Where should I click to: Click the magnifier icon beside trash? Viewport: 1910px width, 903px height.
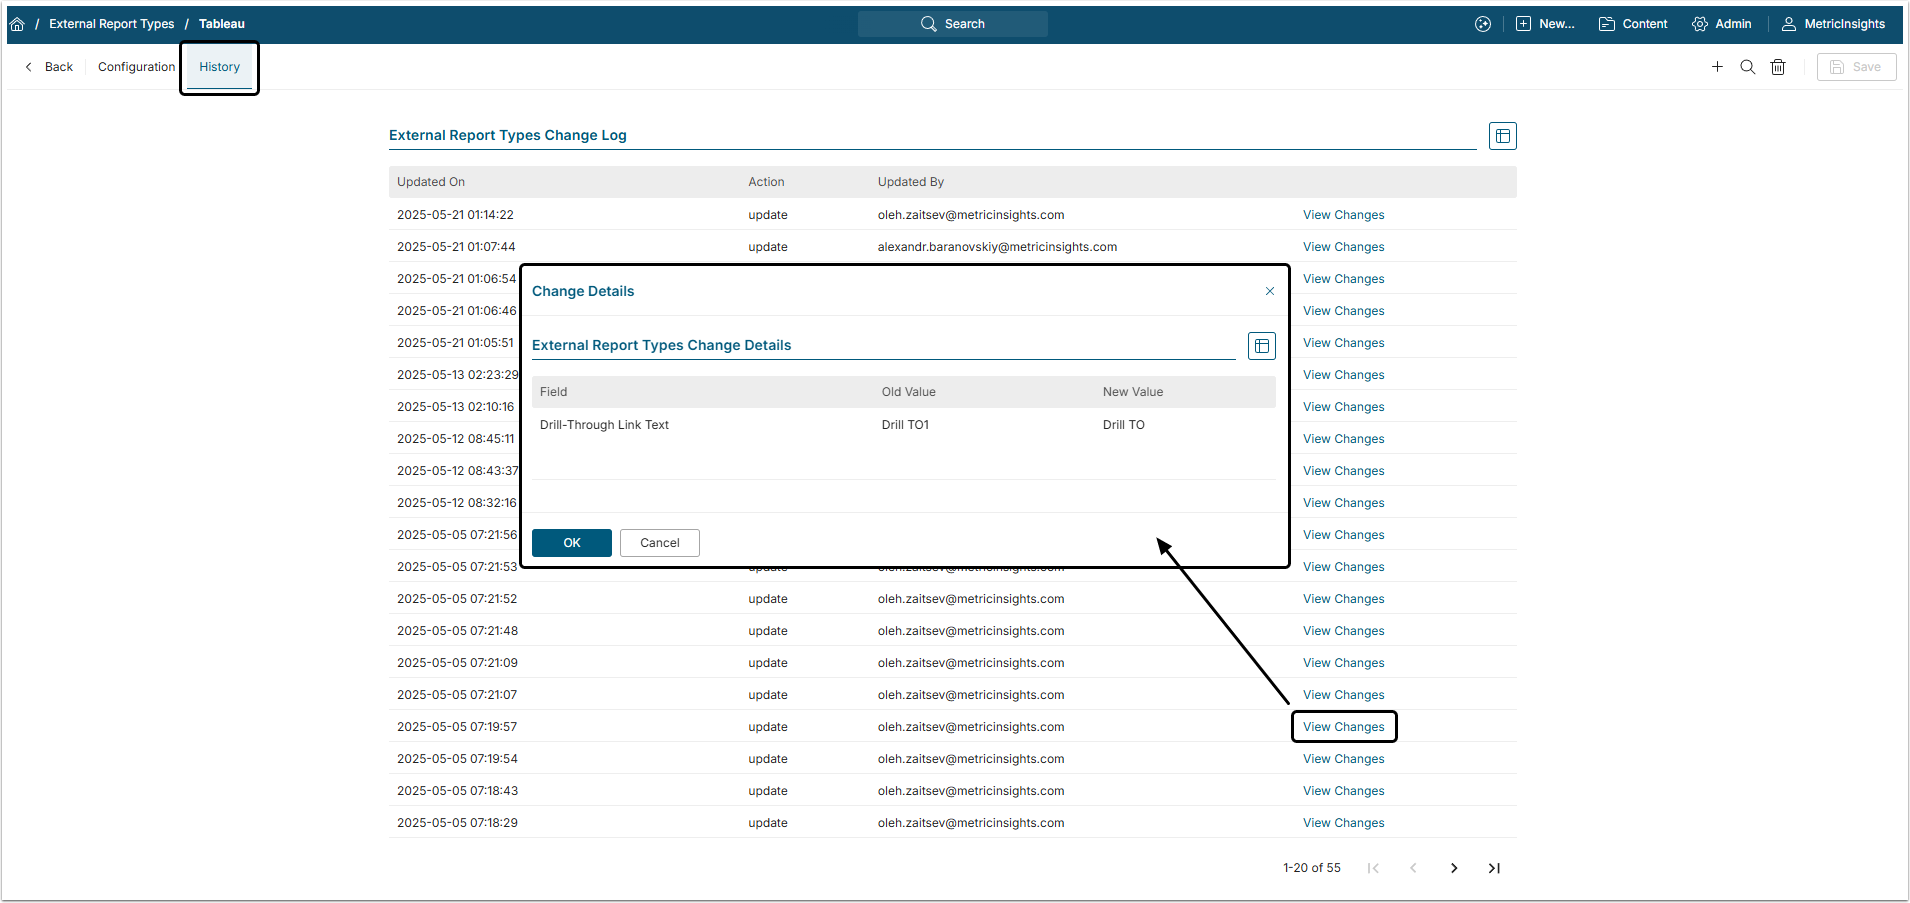1747,67
